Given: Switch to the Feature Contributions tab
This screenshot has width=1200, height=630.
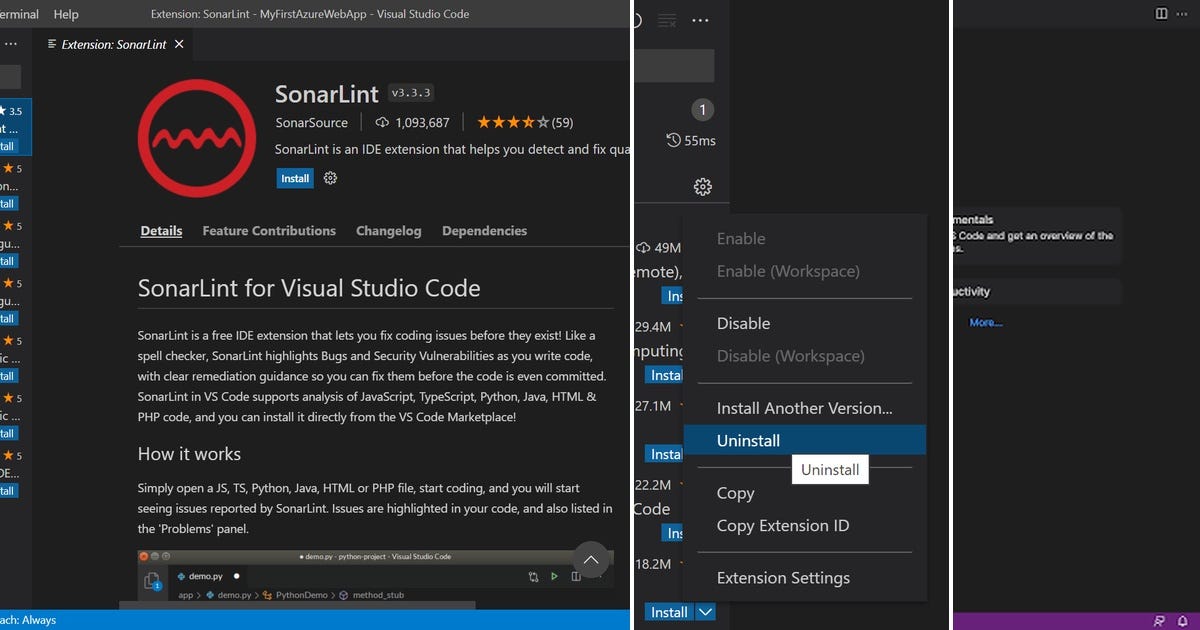Looking at the screenshot, I should [x=268, y=230].
